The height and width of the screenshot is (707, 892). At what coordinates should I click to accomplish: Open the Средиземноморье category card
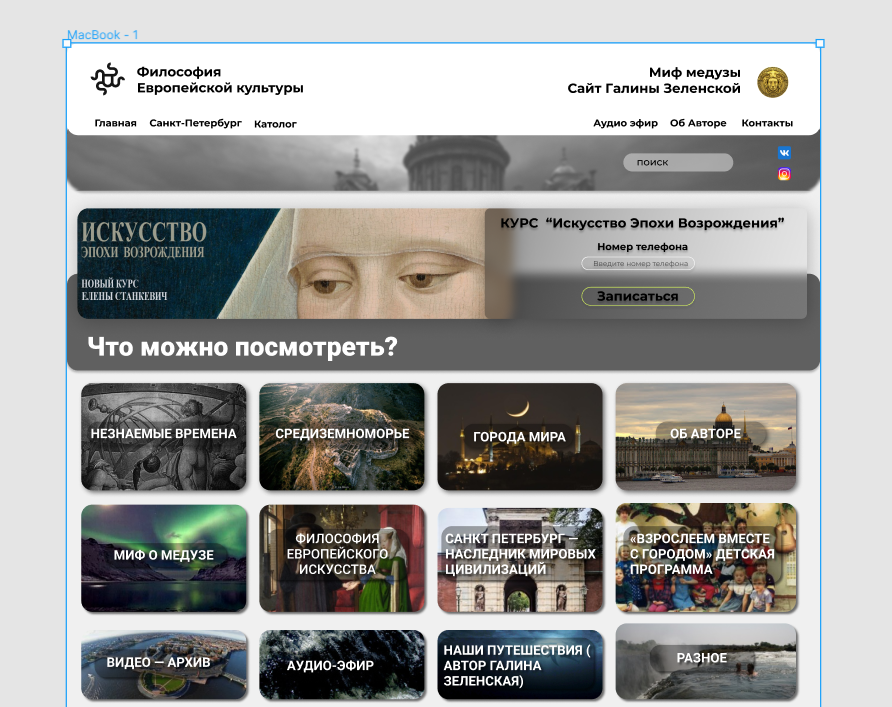click(341, 436)
